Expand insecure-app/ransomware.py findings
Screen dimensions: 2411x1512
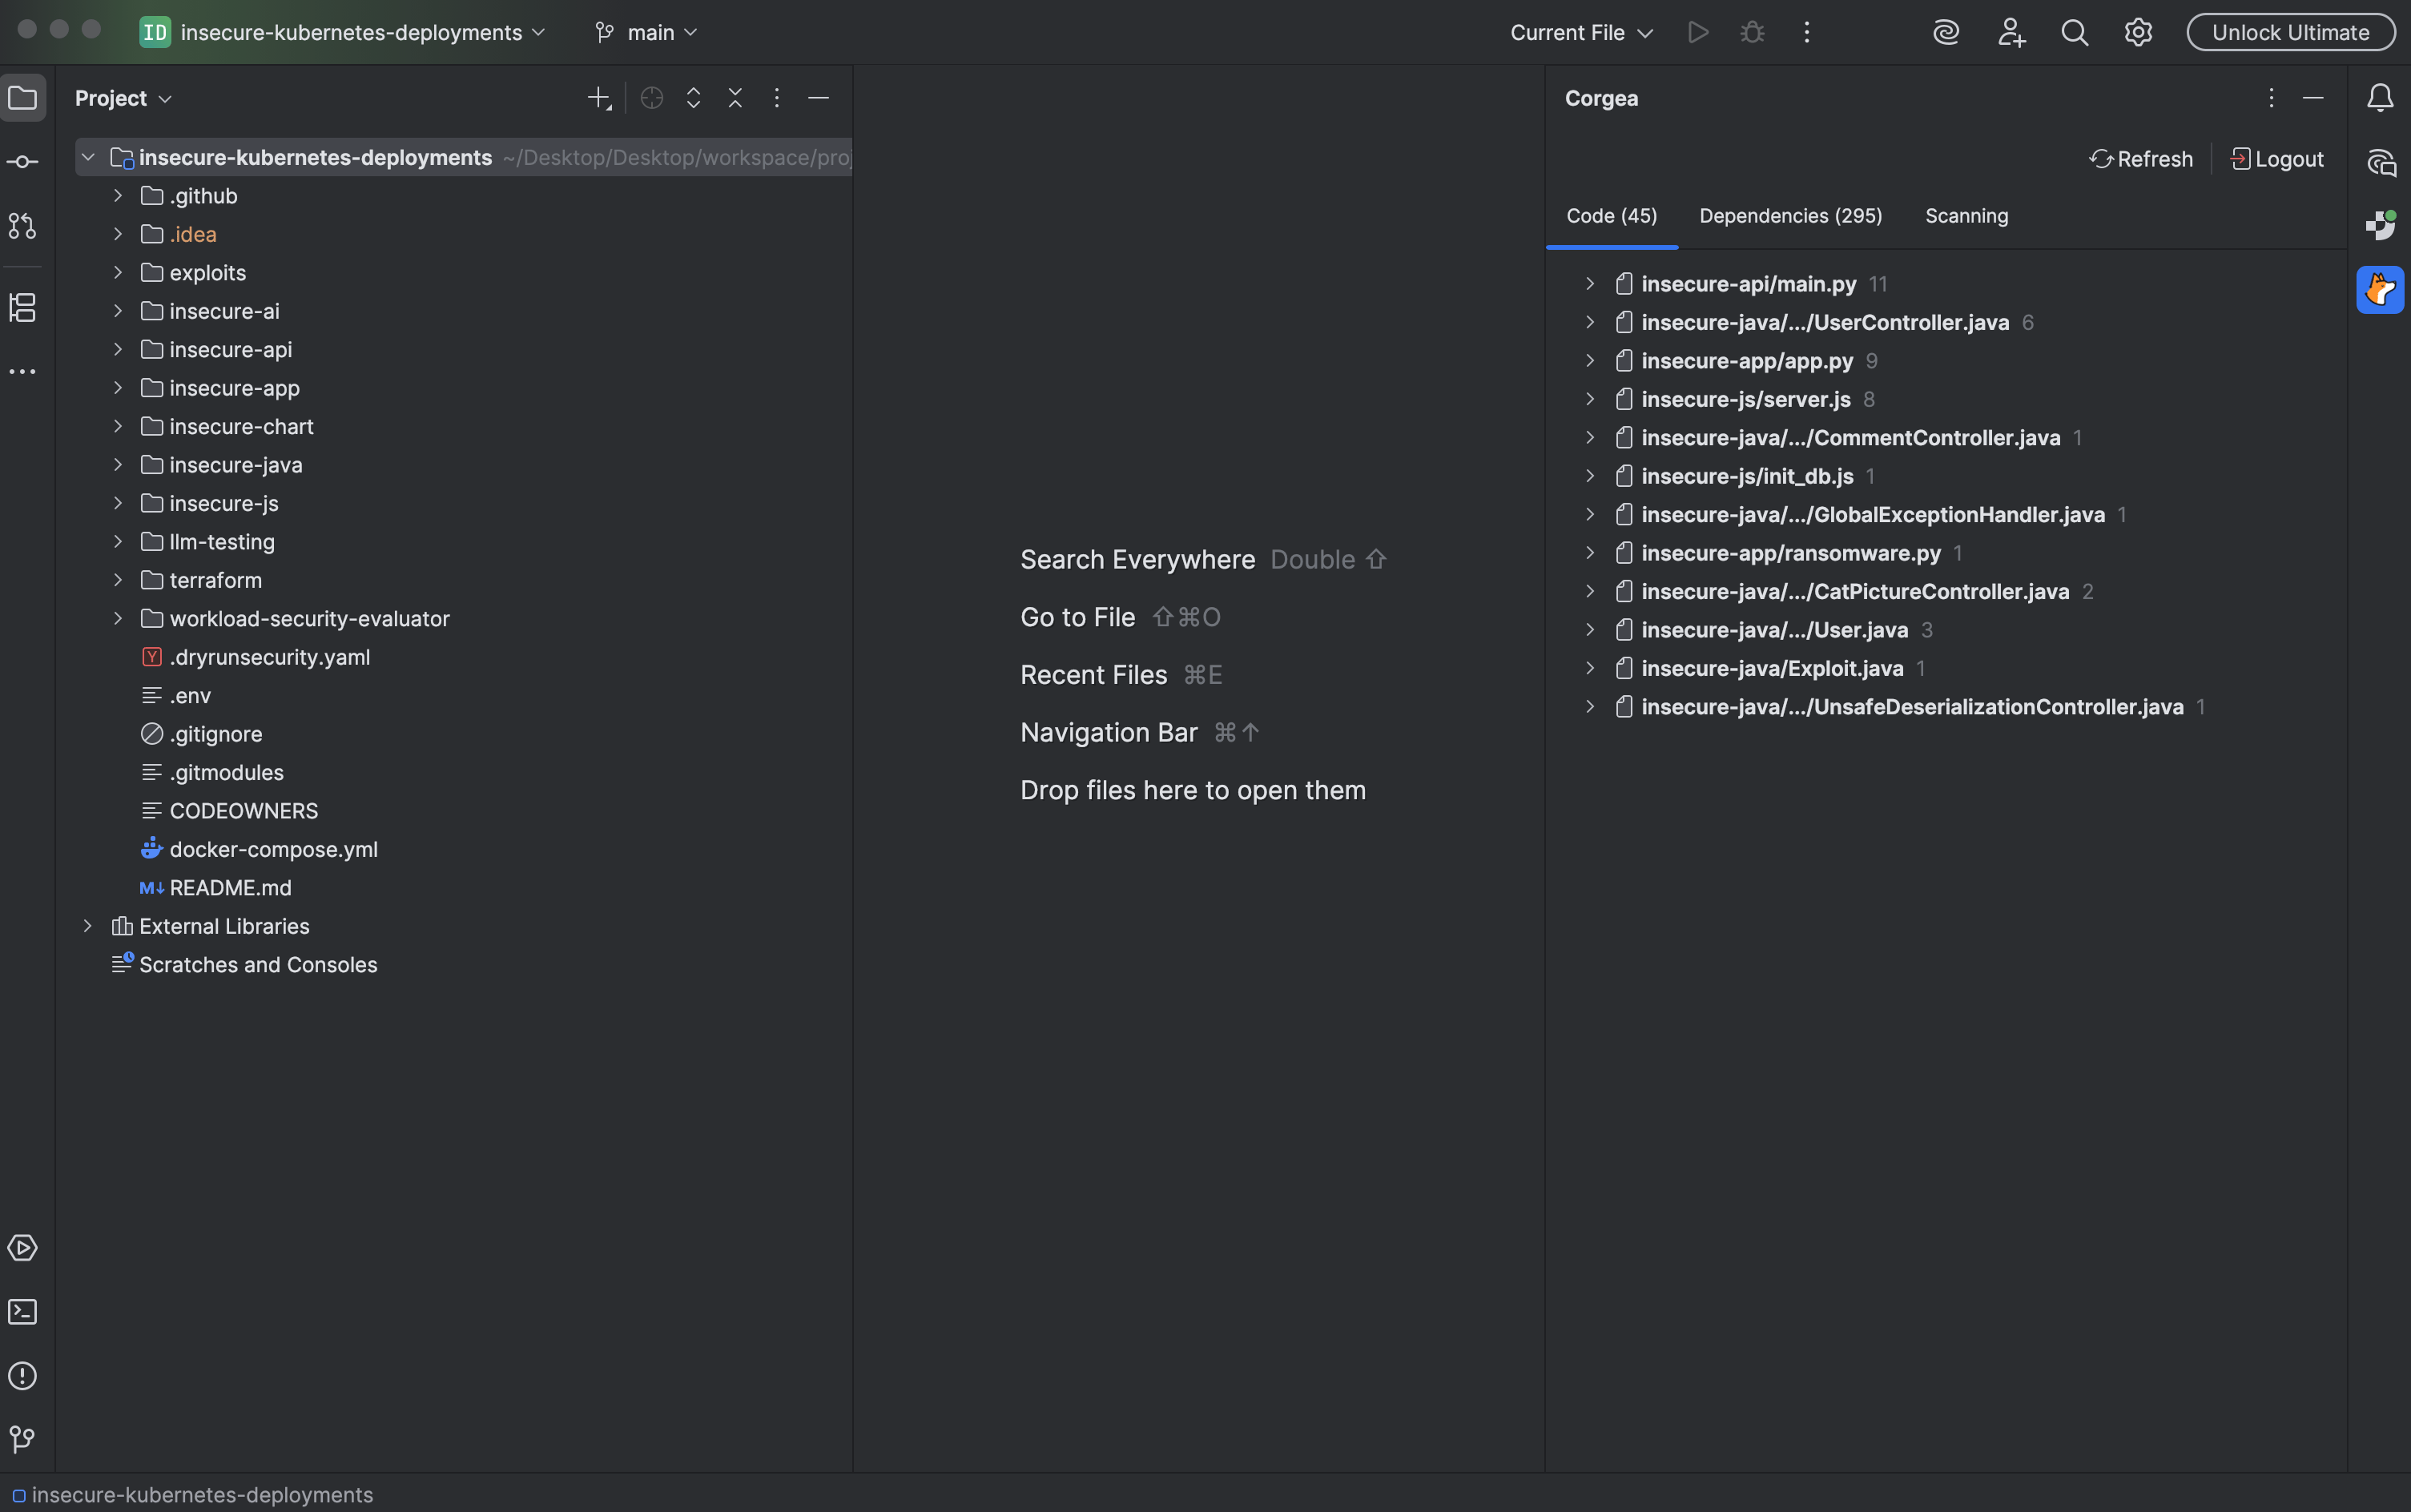click(x=1590, y=553)
